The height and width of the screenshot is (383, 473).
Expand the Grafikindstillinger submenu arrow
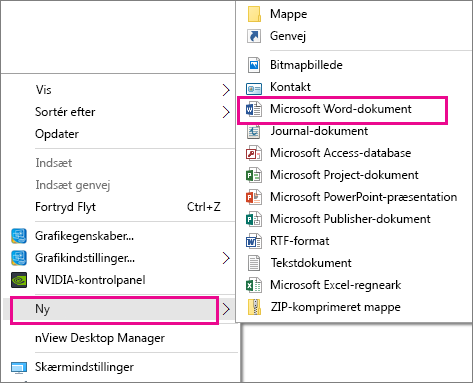(226, 258)
